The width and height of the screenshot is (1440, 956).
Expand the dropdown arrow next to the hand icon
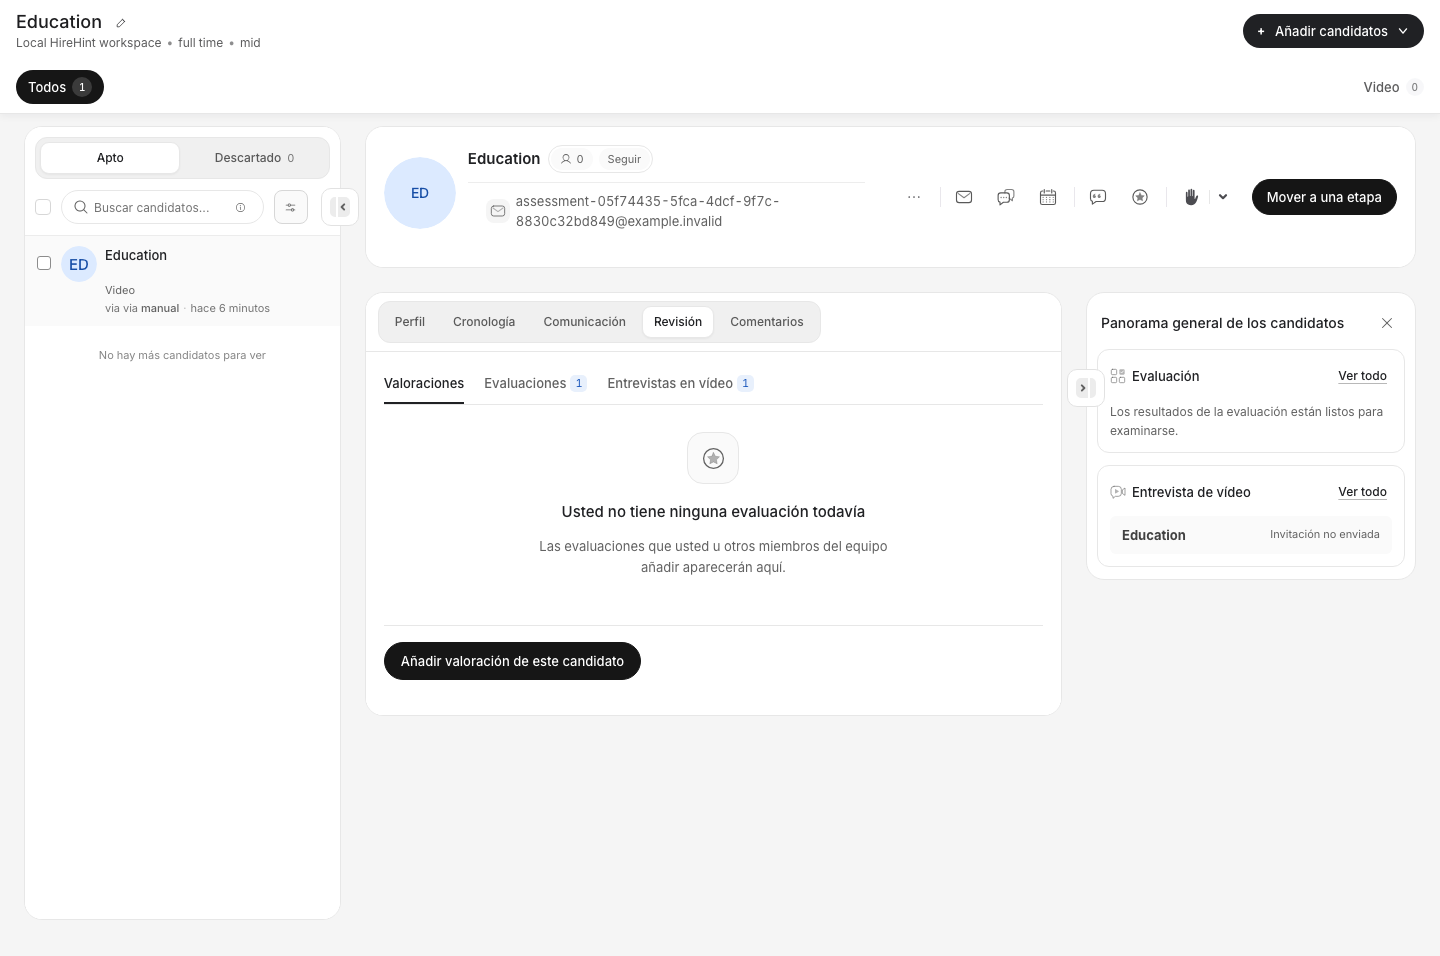[1223, 197]
